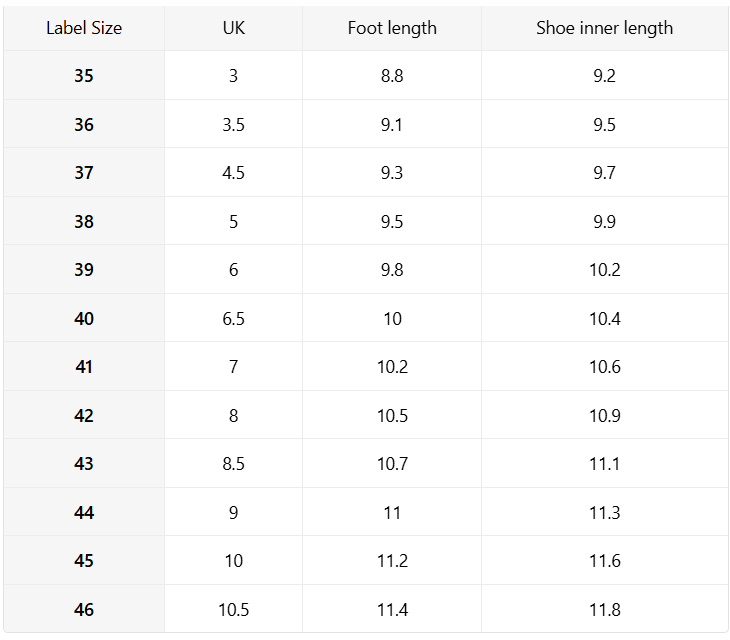
Task: Select UK size 10.5 cell
Action: click(x=233, y=610)
